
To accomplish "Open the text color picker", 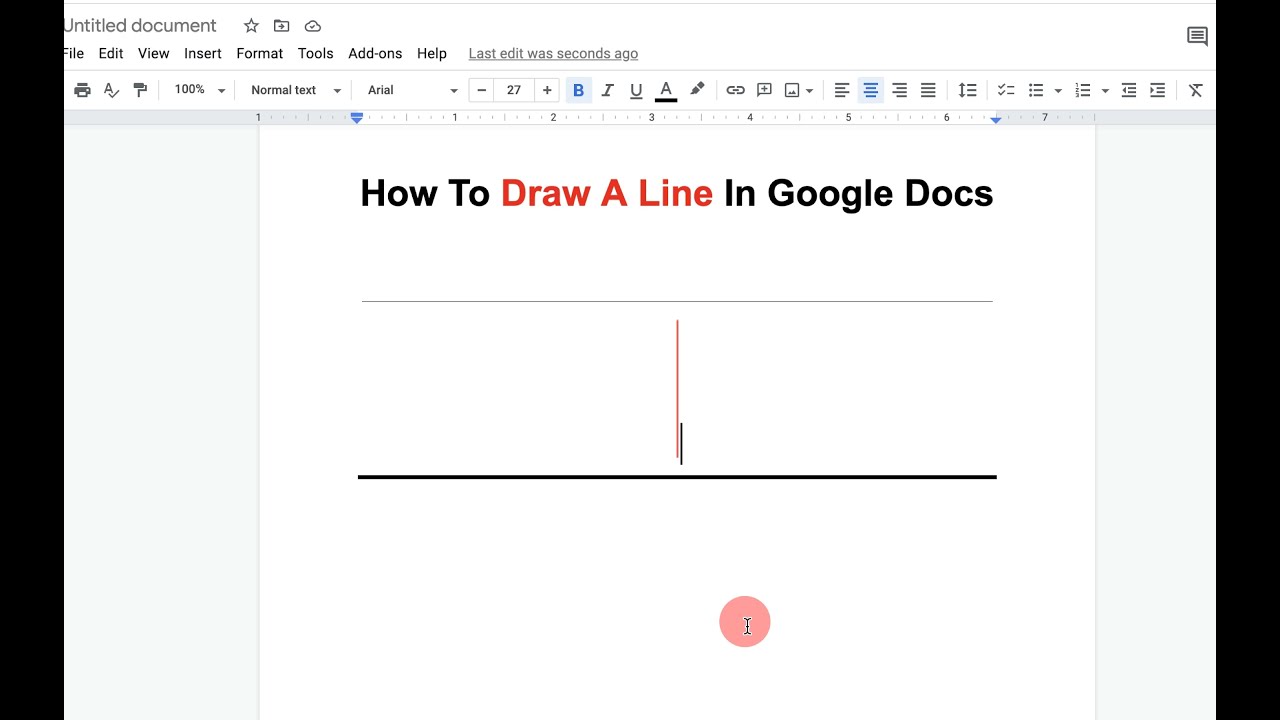I will [x=666, y=90].
